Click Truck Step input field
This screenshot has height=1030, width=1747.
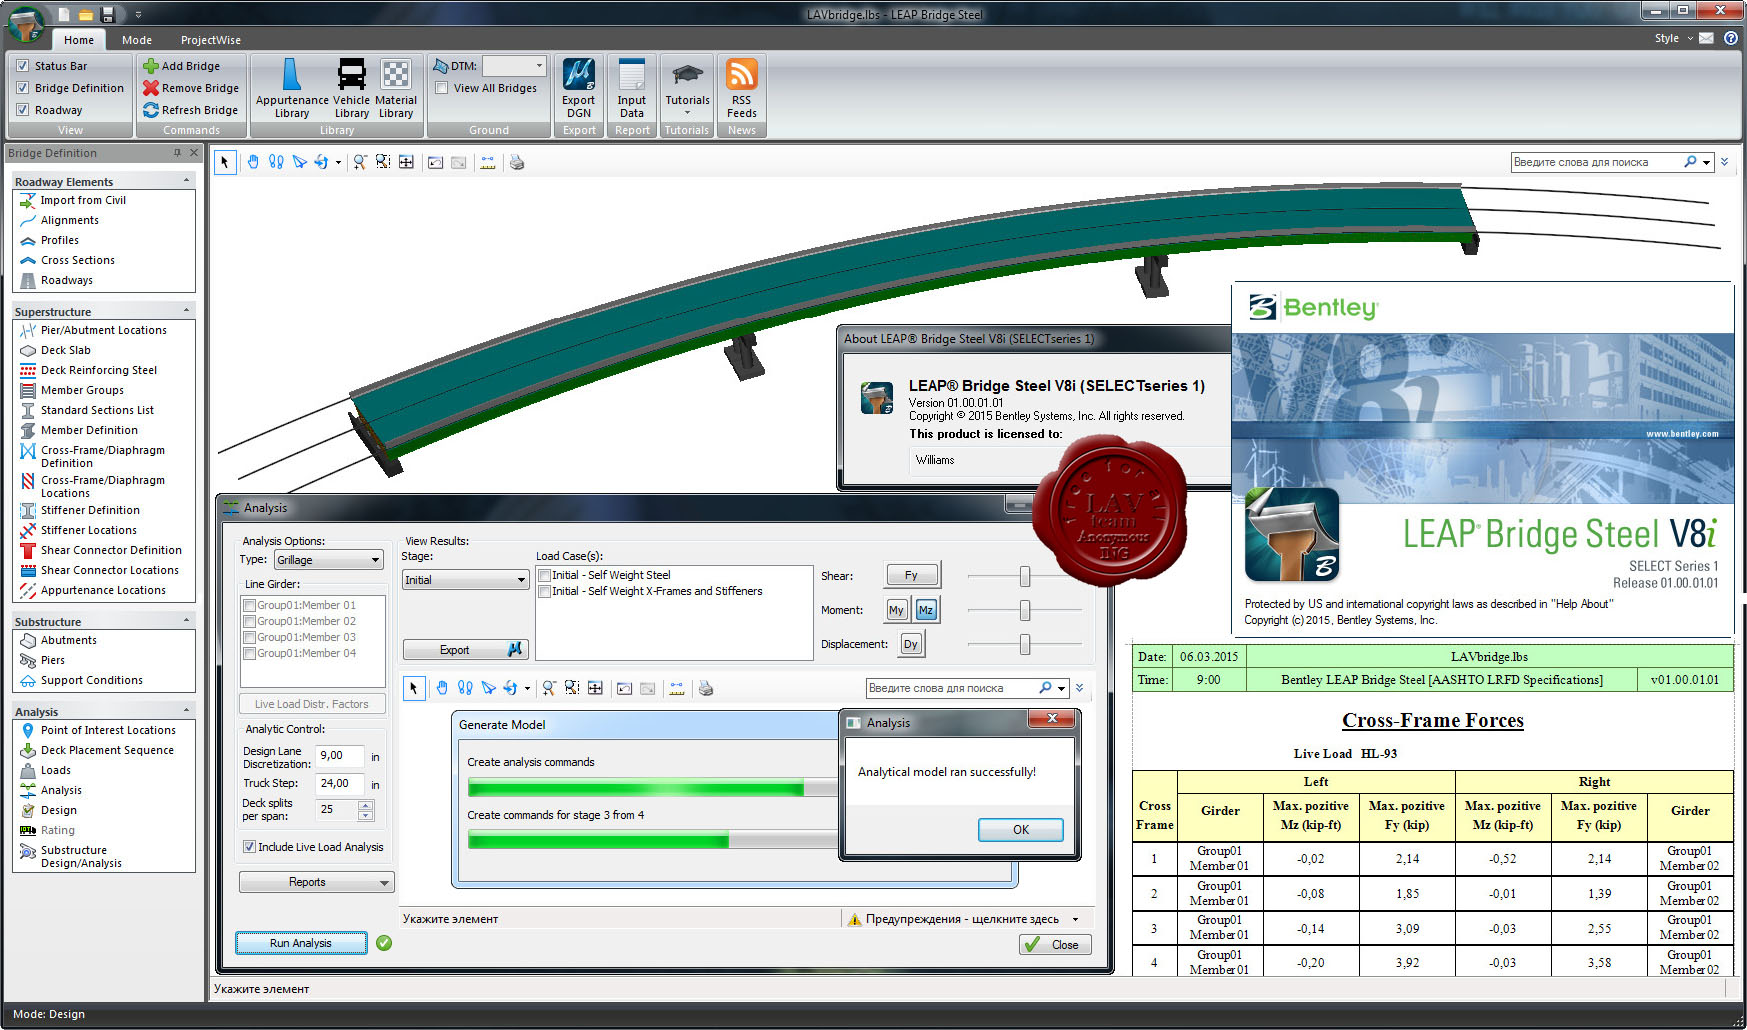tap(339, 784)
